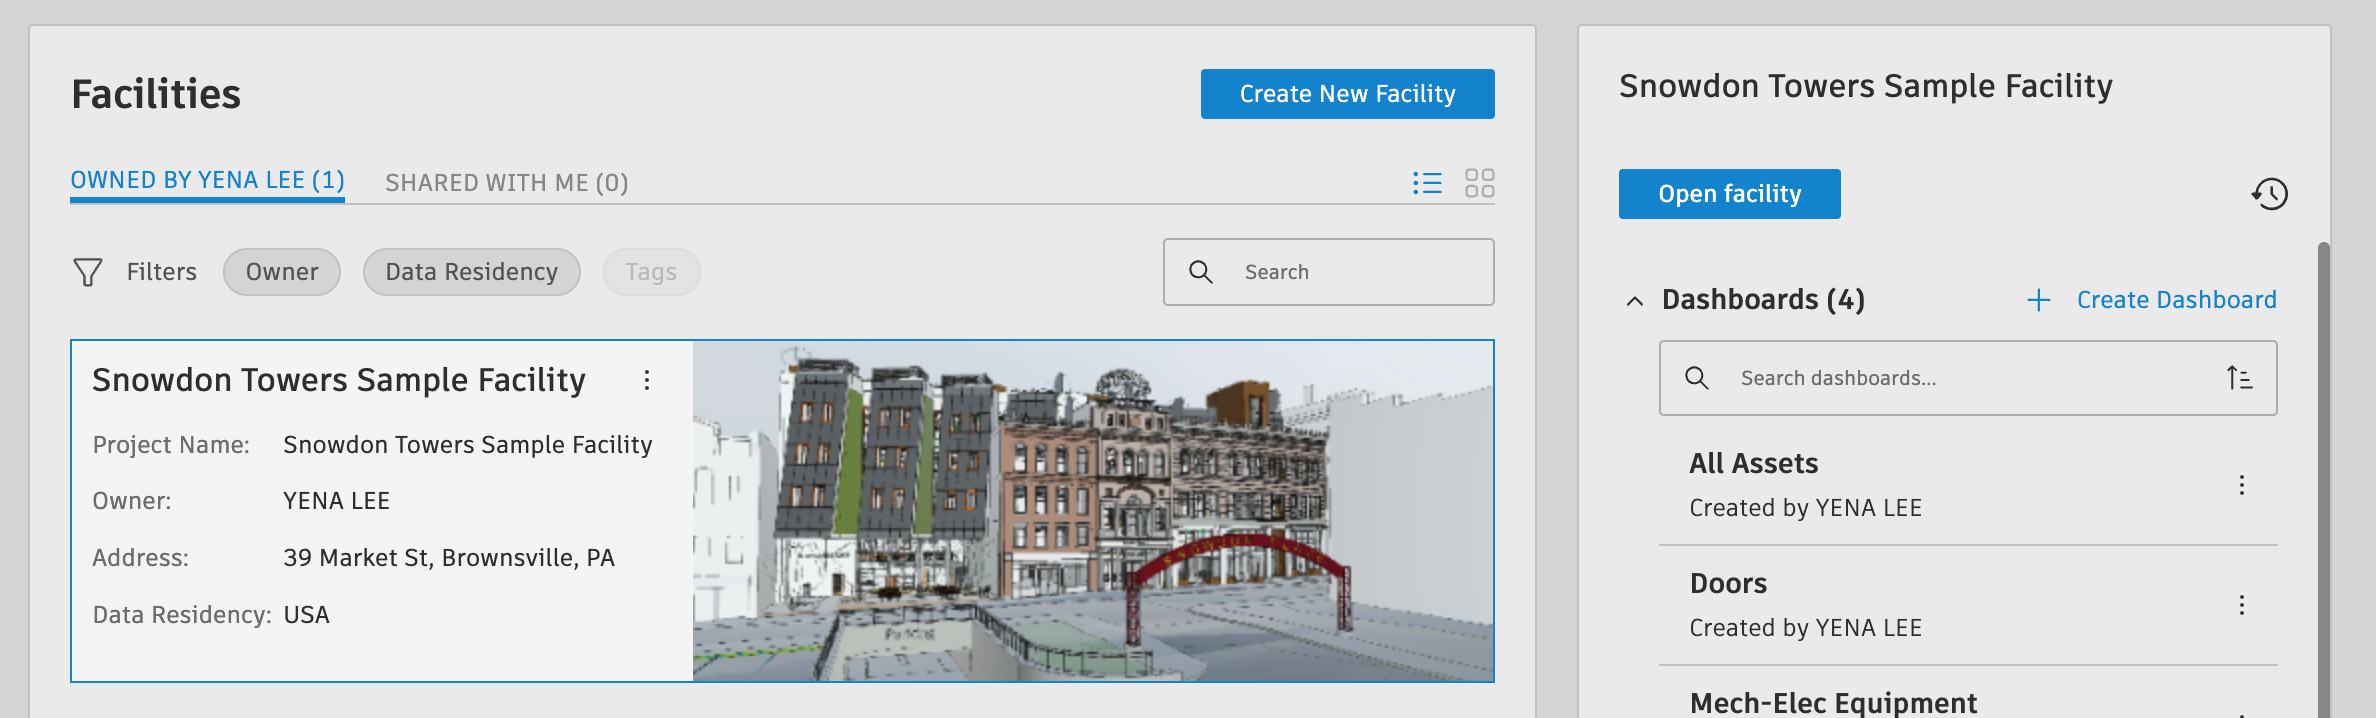Image resolution: width=2376 pixels, height=718 pixels.
Task: Open All Assets dashboard options menu
Action: [x=2242, y=485]
